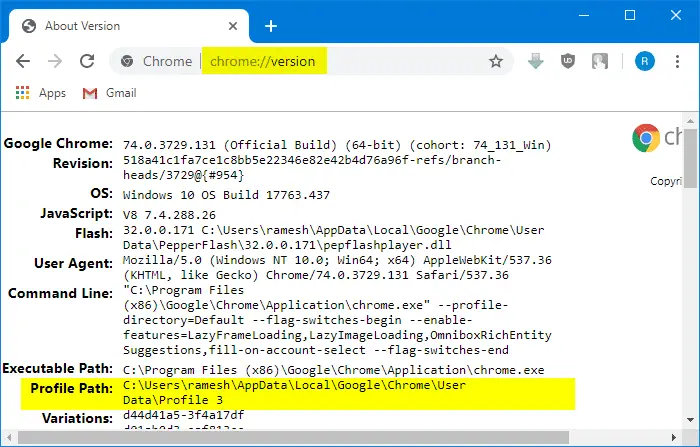The width and height of the screenshot is (700, 447).
Task: Click the vertical scrollbar up arrow
Action: (690, 121)
